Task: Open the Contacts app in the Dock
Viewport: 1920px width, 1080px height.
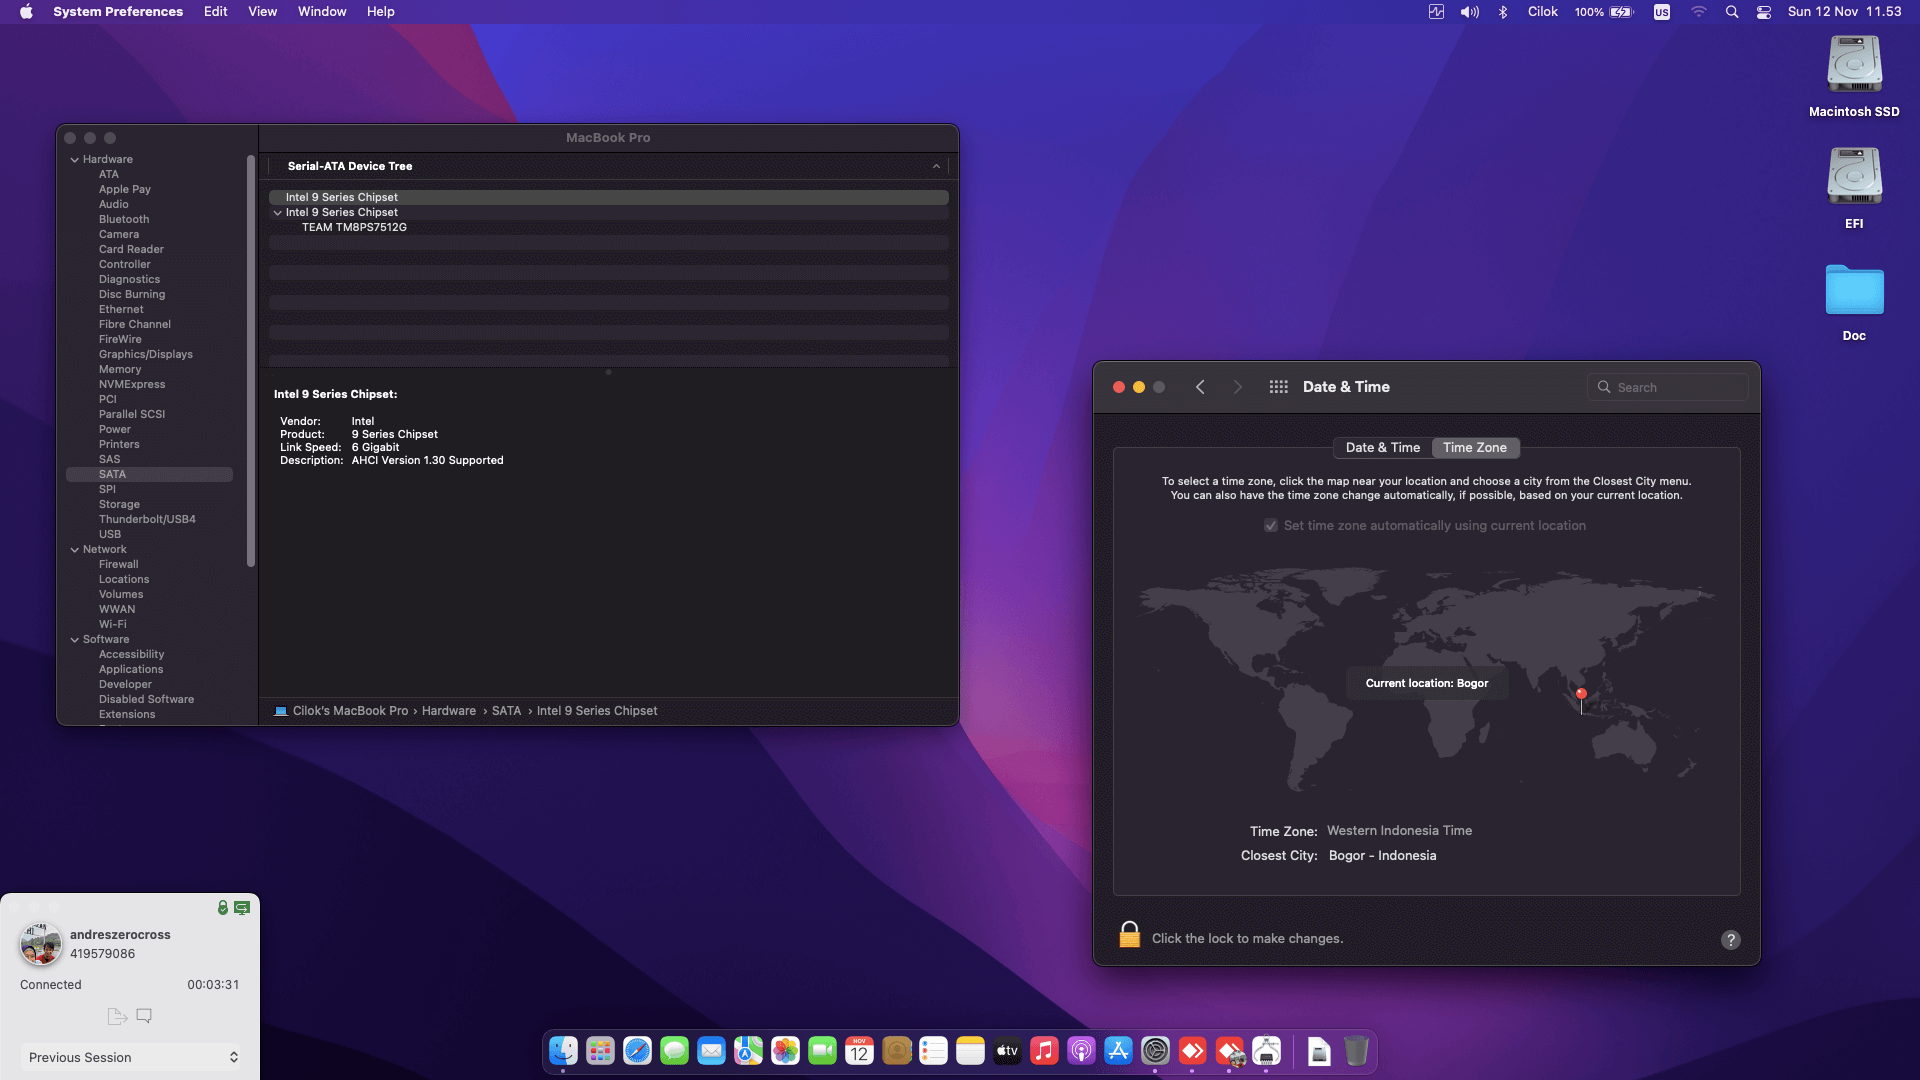Action: pos(896,1051)
